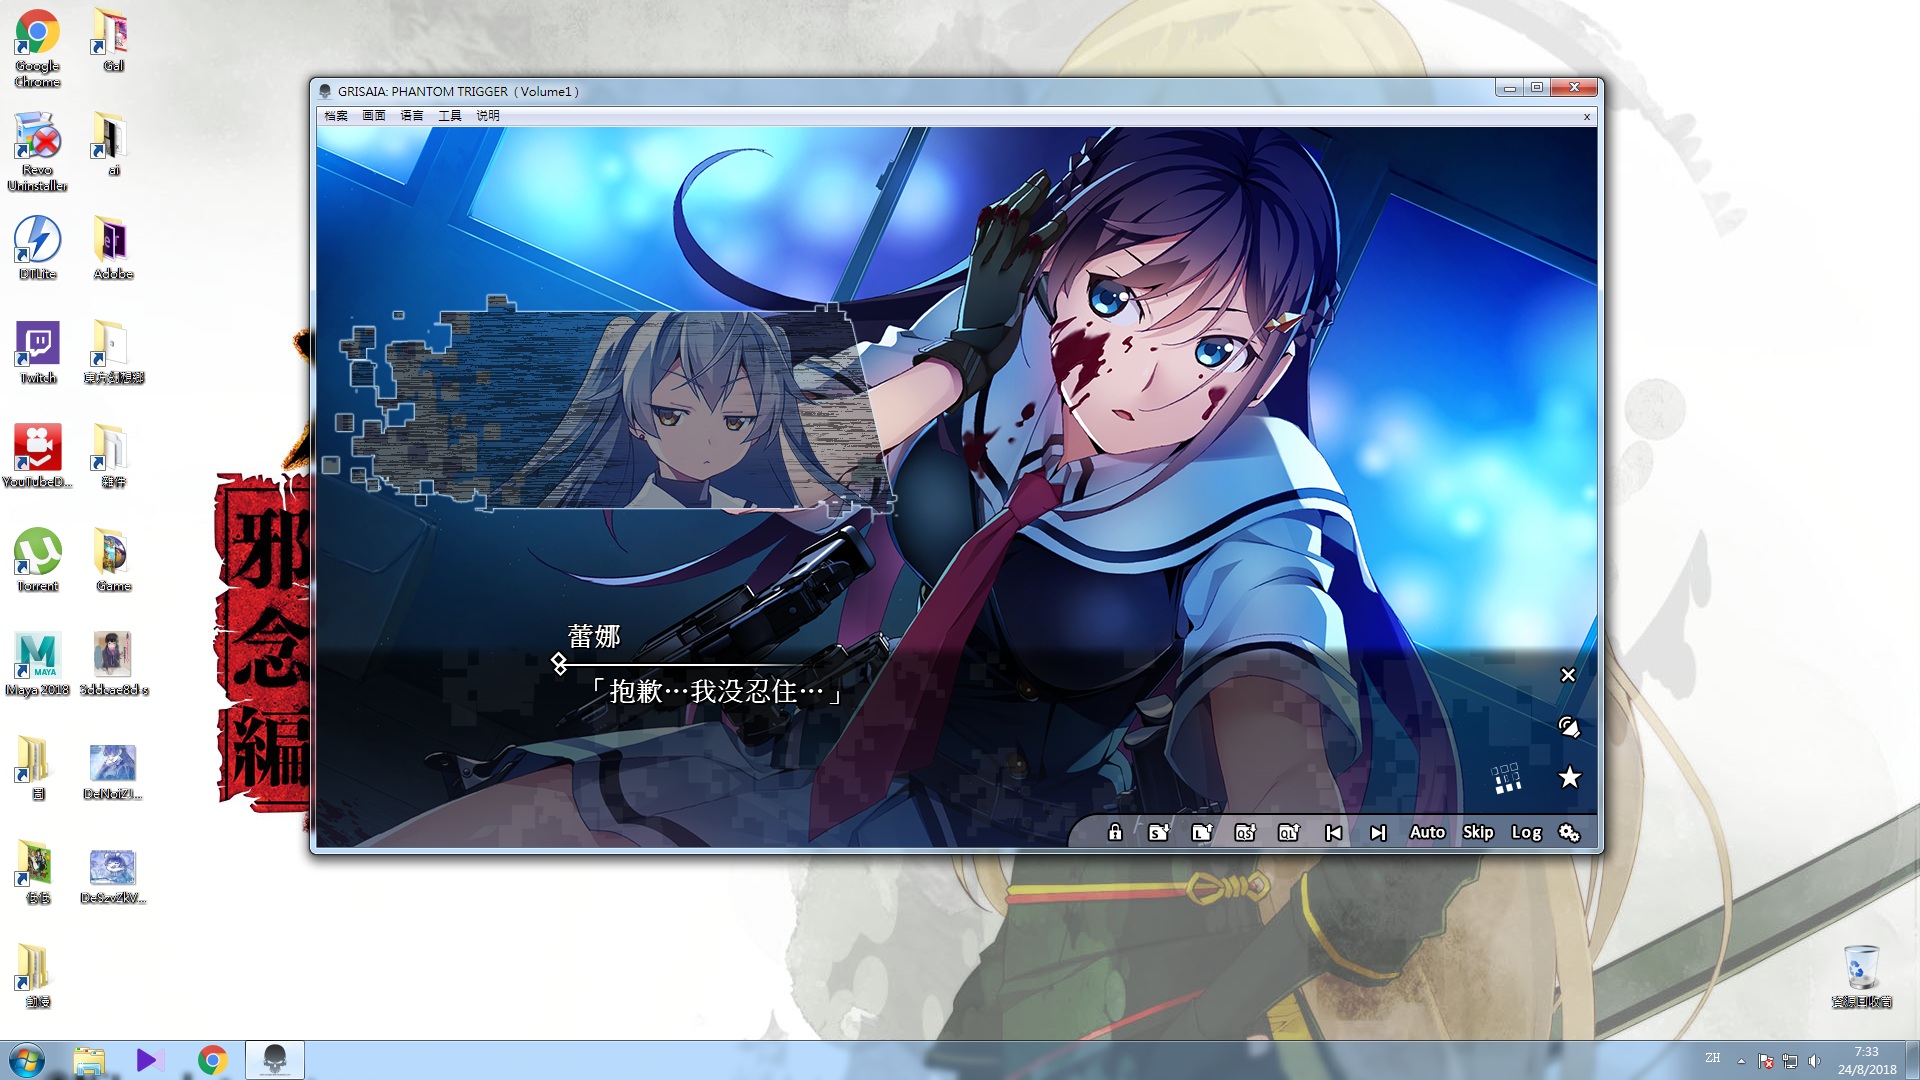Click the dotted grid icon beside star

[x=1506, y=778]
